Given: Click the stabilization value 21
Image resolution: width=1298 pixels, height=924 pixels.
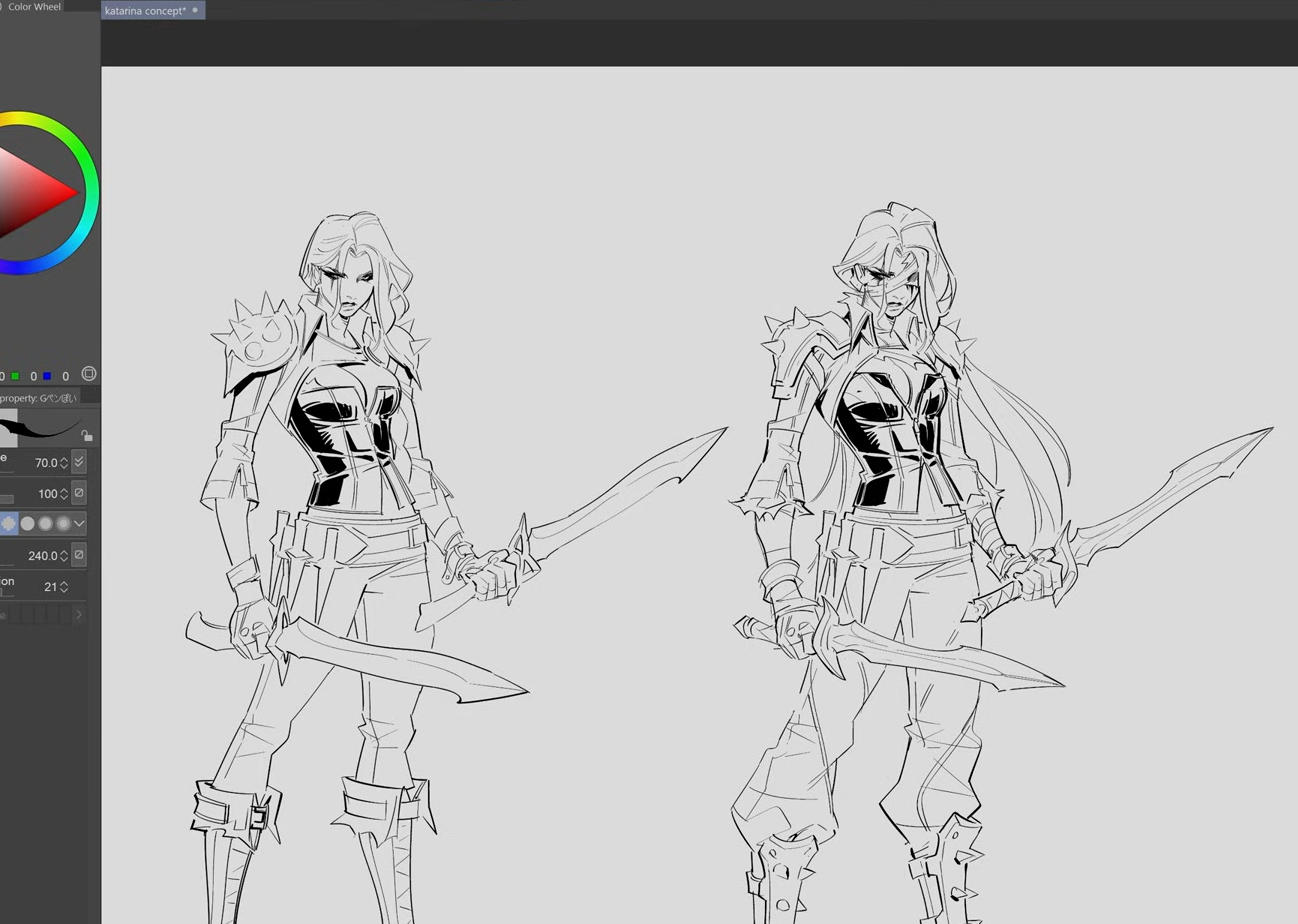Looking at the screenshot, I should (50, 587).
